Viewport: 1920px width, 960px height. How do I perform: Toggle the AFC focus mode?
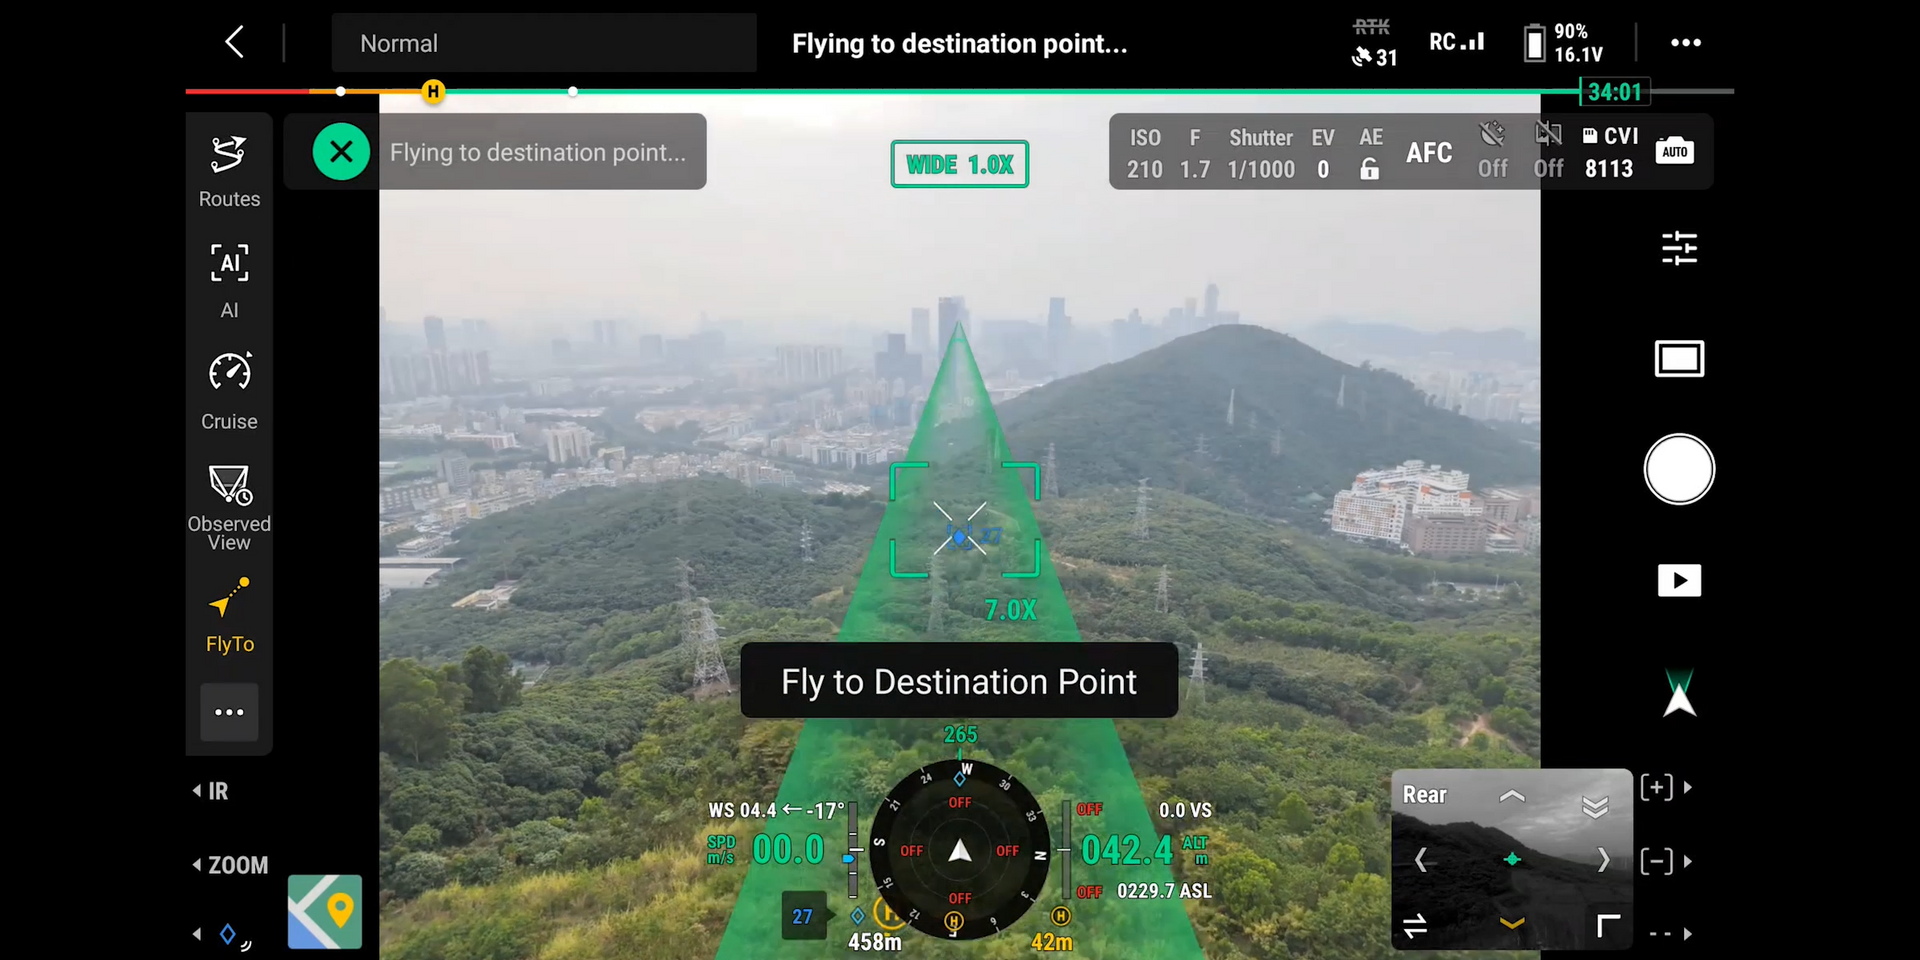(x=1429, y=153)
